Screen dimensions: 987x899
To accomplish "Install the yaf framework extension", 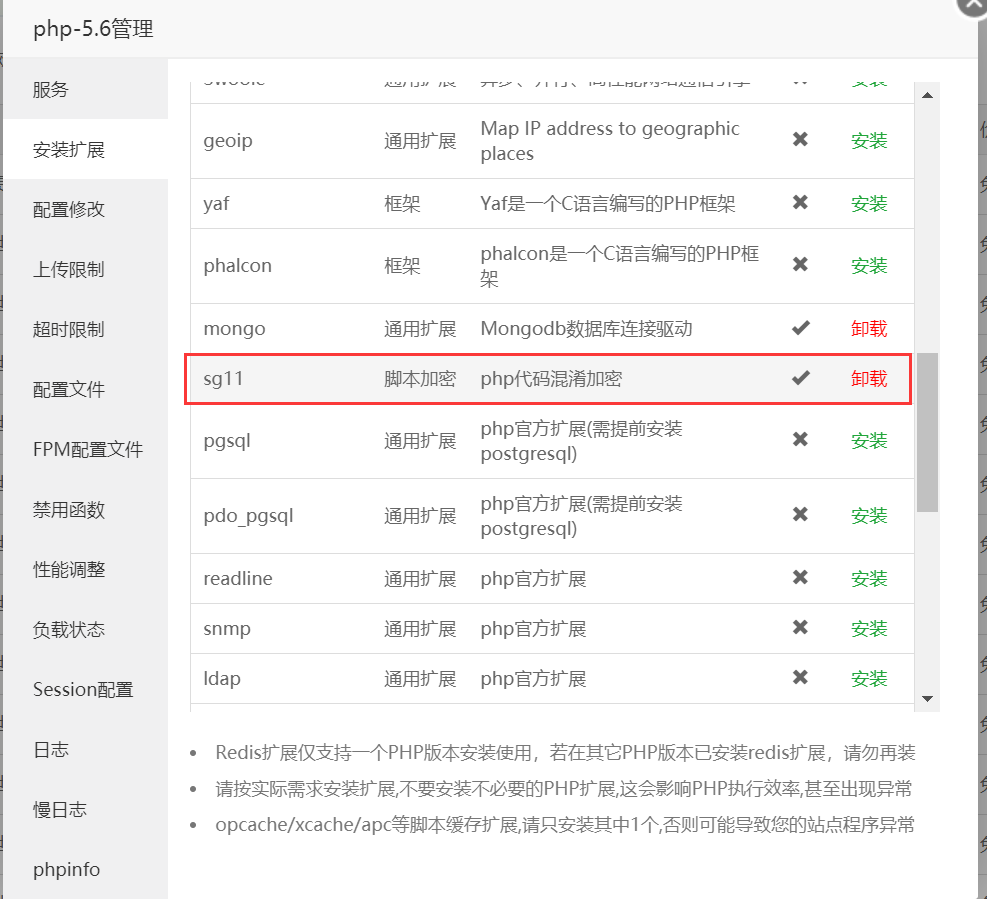I will click(x=869, y=203).
